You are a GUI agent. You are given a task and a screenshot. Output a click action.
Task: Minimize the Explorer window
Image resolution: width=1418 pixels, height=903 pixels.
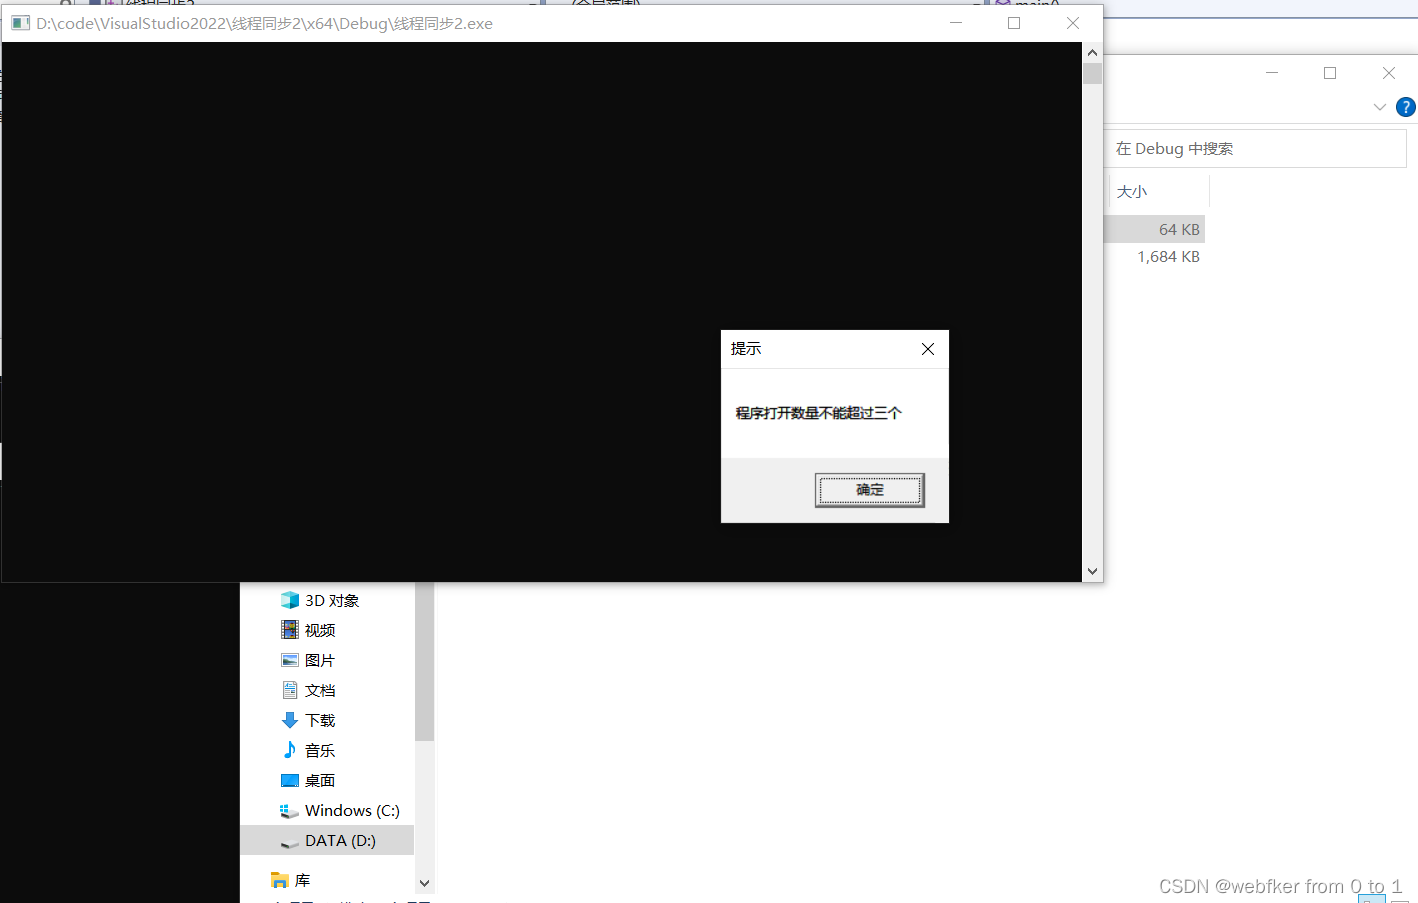pos(1272,73)
